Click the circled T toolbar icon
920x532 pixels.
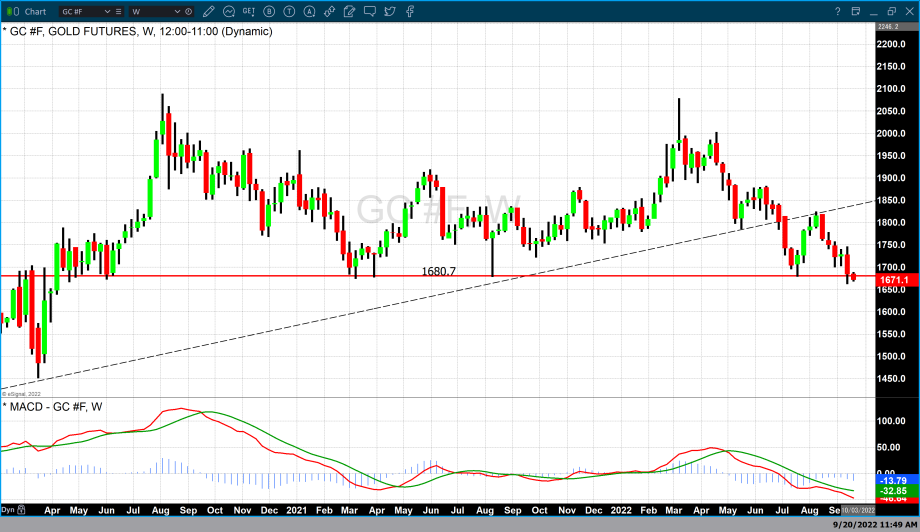point(290,11)
